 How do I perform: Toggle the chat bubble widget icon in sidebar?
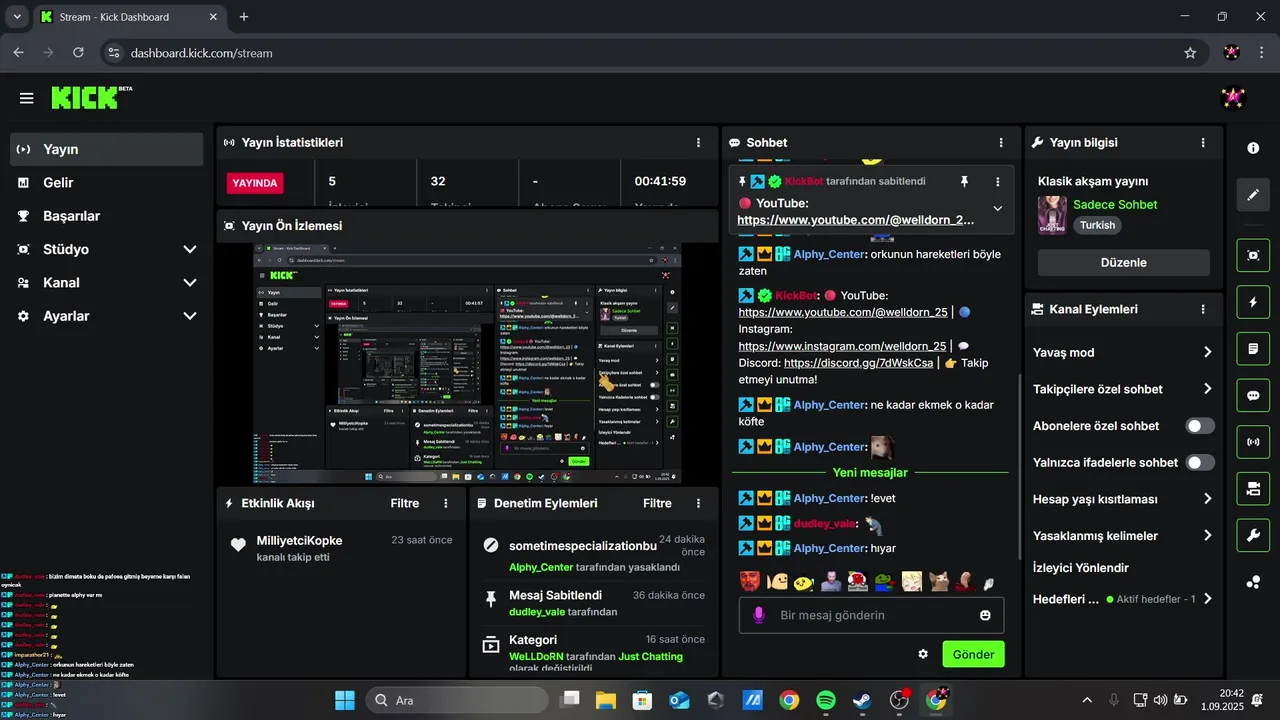point(1253,395)
